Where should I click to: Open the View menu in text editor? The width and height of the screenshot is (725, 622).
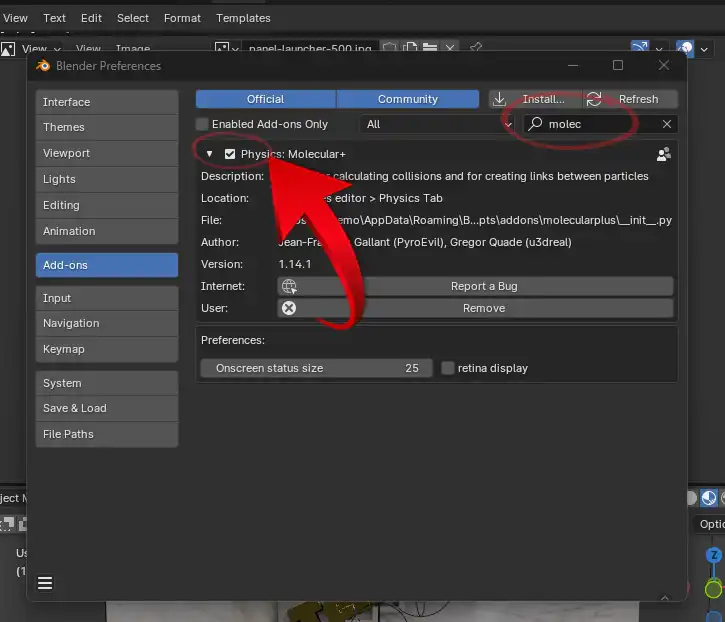coord(15,18)
